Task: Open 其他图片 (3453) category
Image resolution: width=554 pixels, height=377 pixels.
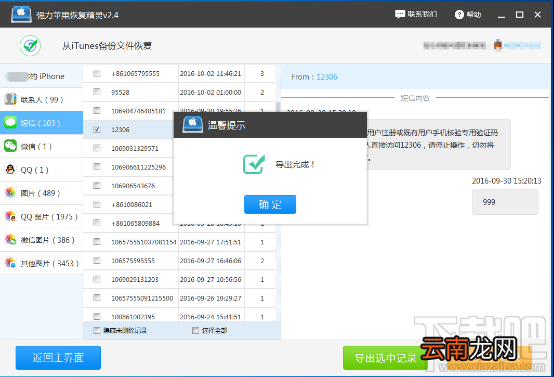Action: [41, 263]
